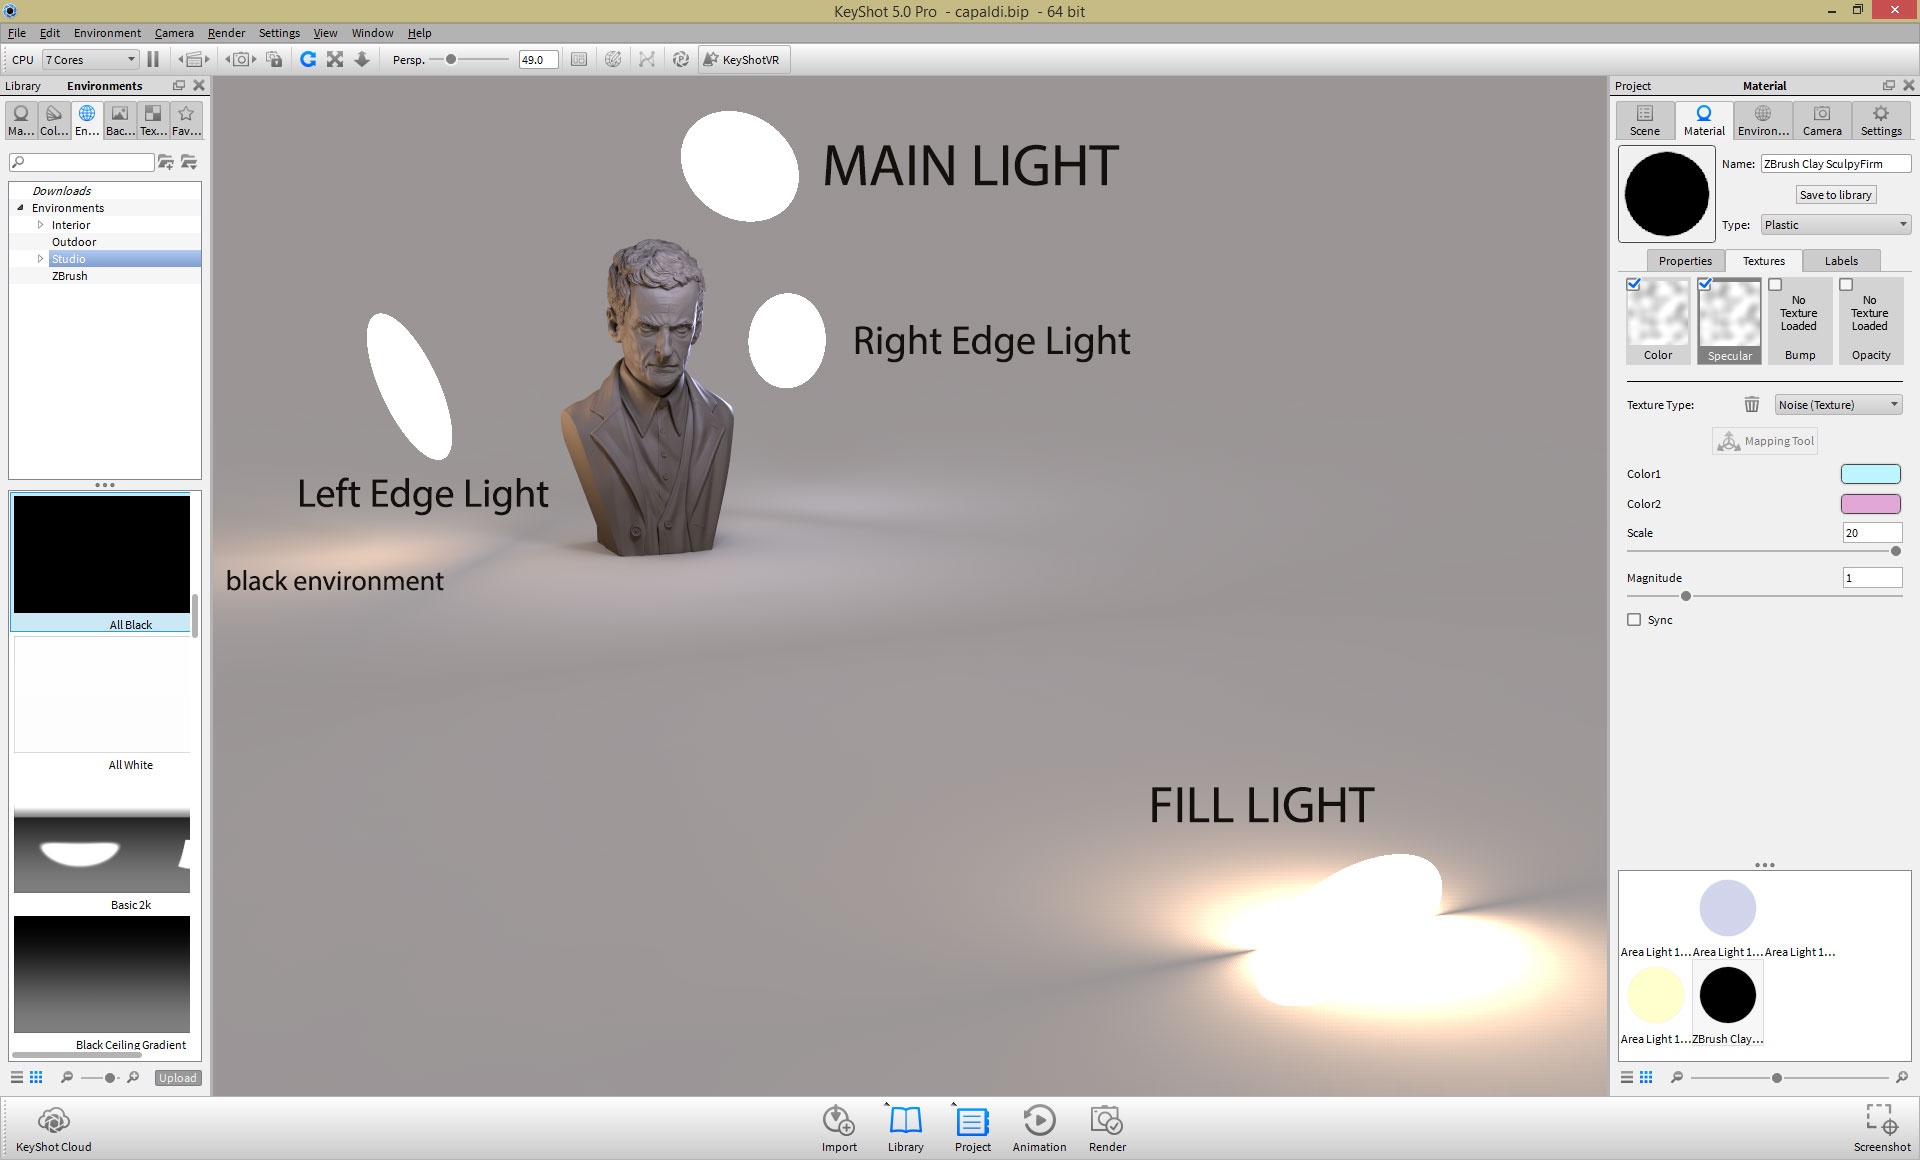Enable the Bump texture checkbox
Viewport: 1920px width, 1160px height.
click(1775, 285)
